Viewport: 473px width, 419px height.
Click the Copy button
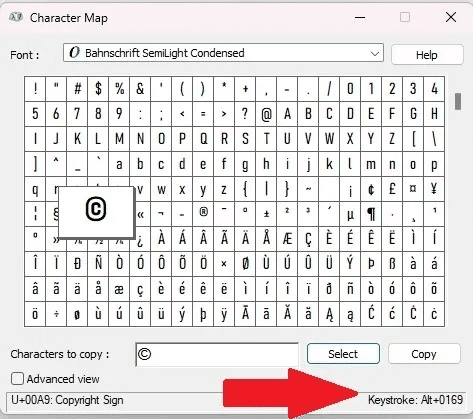point(424,354)
